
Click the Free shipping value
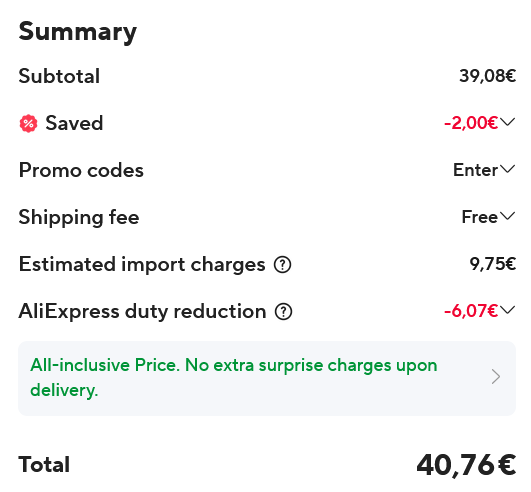pyautogui.click(x=480, y=217)
